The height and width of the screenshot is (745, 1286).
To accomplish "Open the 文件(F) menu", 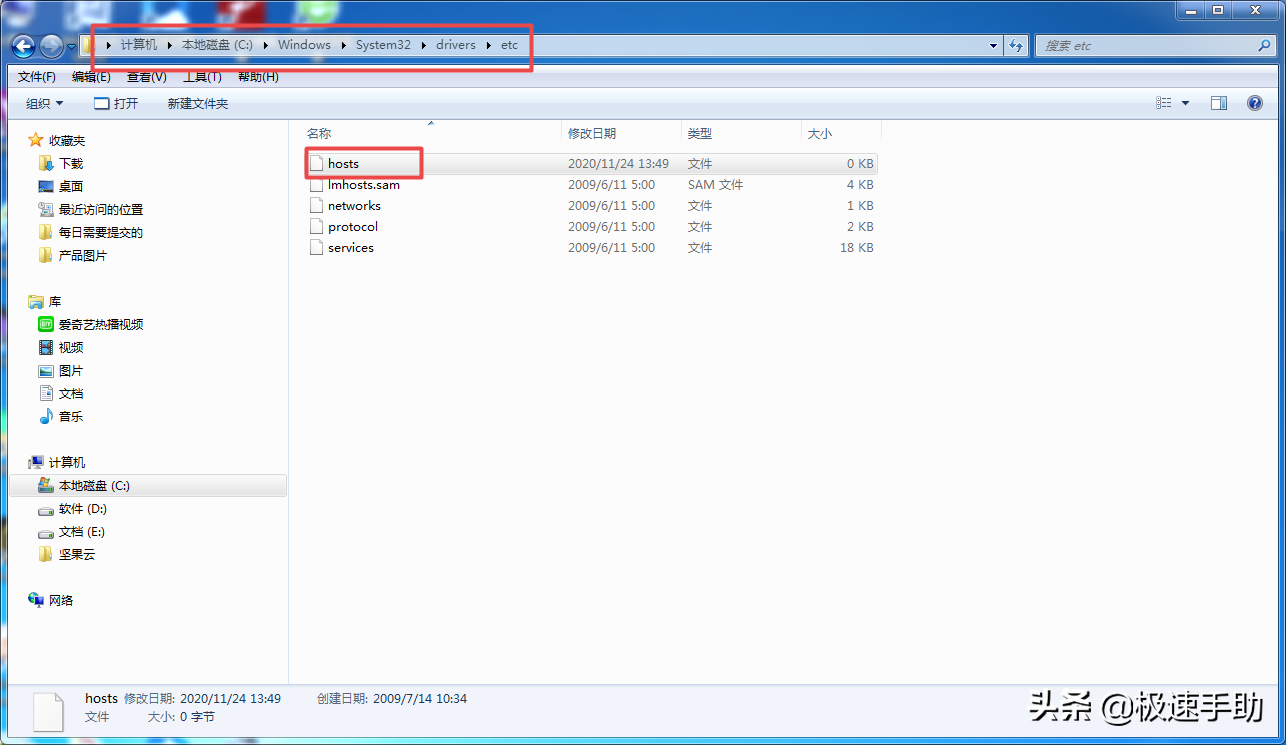I will [37, 77].
